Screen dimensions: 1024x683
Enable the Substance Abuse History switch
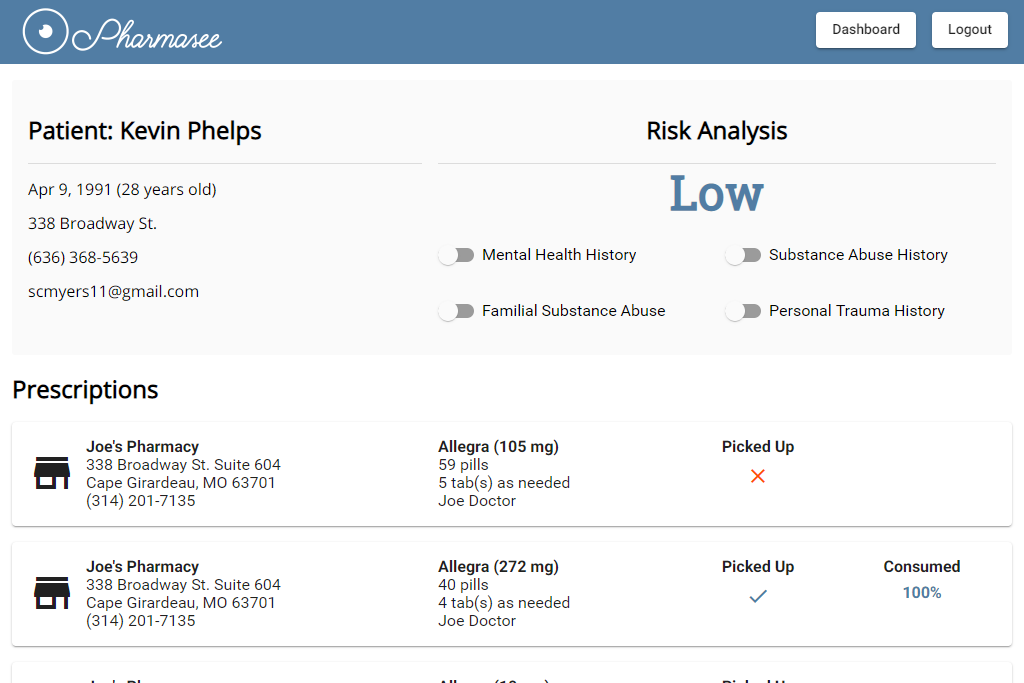[x=743, y=255]
